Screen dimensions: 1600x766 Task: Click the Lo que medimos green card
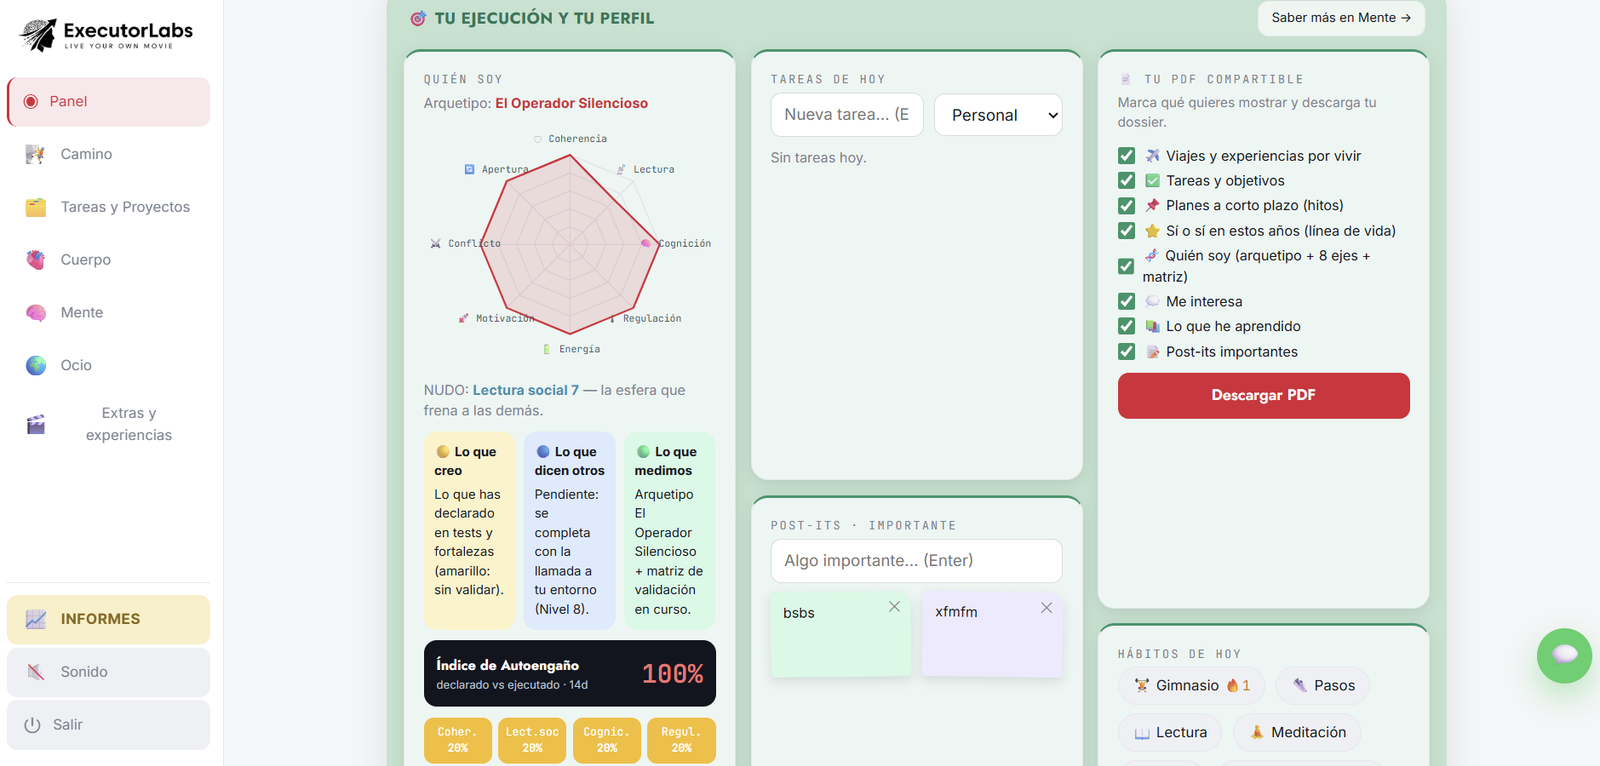pos(670,530)
